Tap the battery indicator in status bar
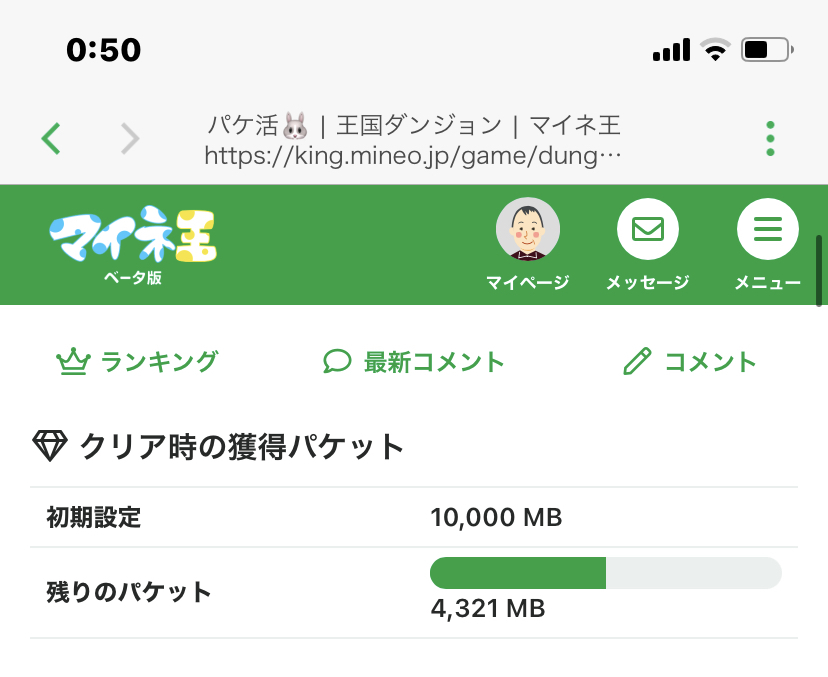Screen dimensions: 828x677 768,50
